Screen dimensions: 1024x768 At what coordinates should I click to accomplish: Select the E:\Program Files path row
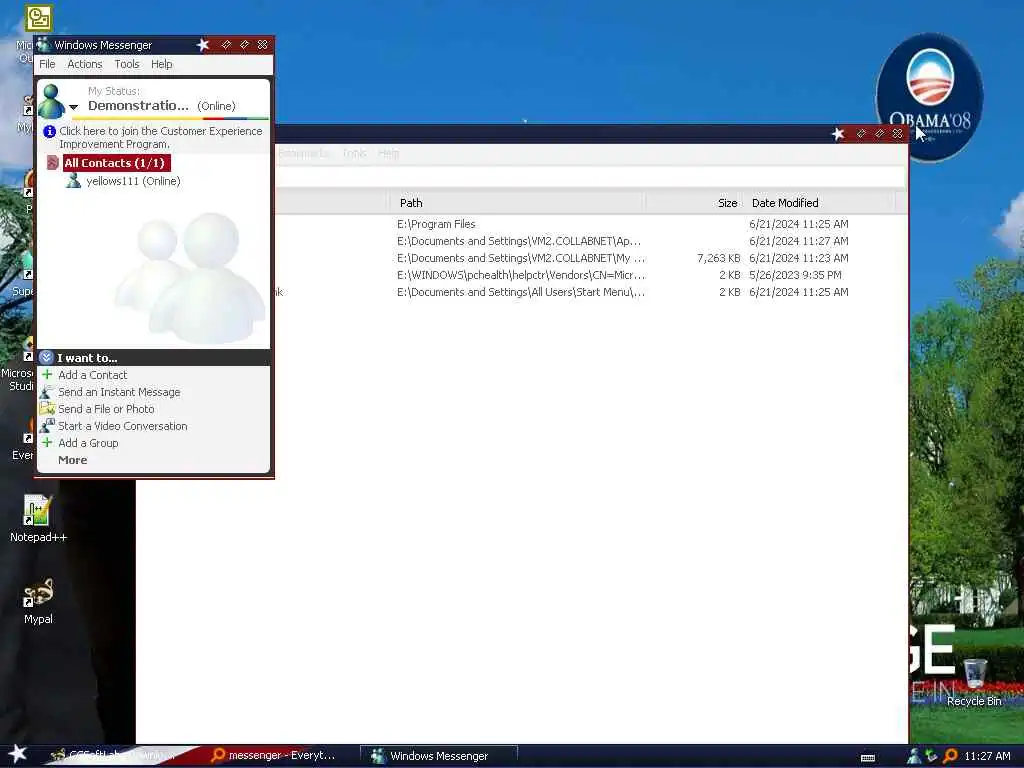[436, 224]
